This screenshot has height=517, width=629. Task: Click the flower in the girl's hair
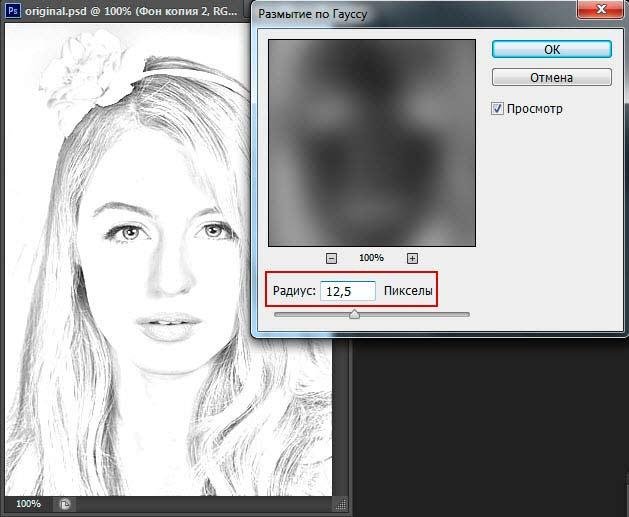[95, 68]
